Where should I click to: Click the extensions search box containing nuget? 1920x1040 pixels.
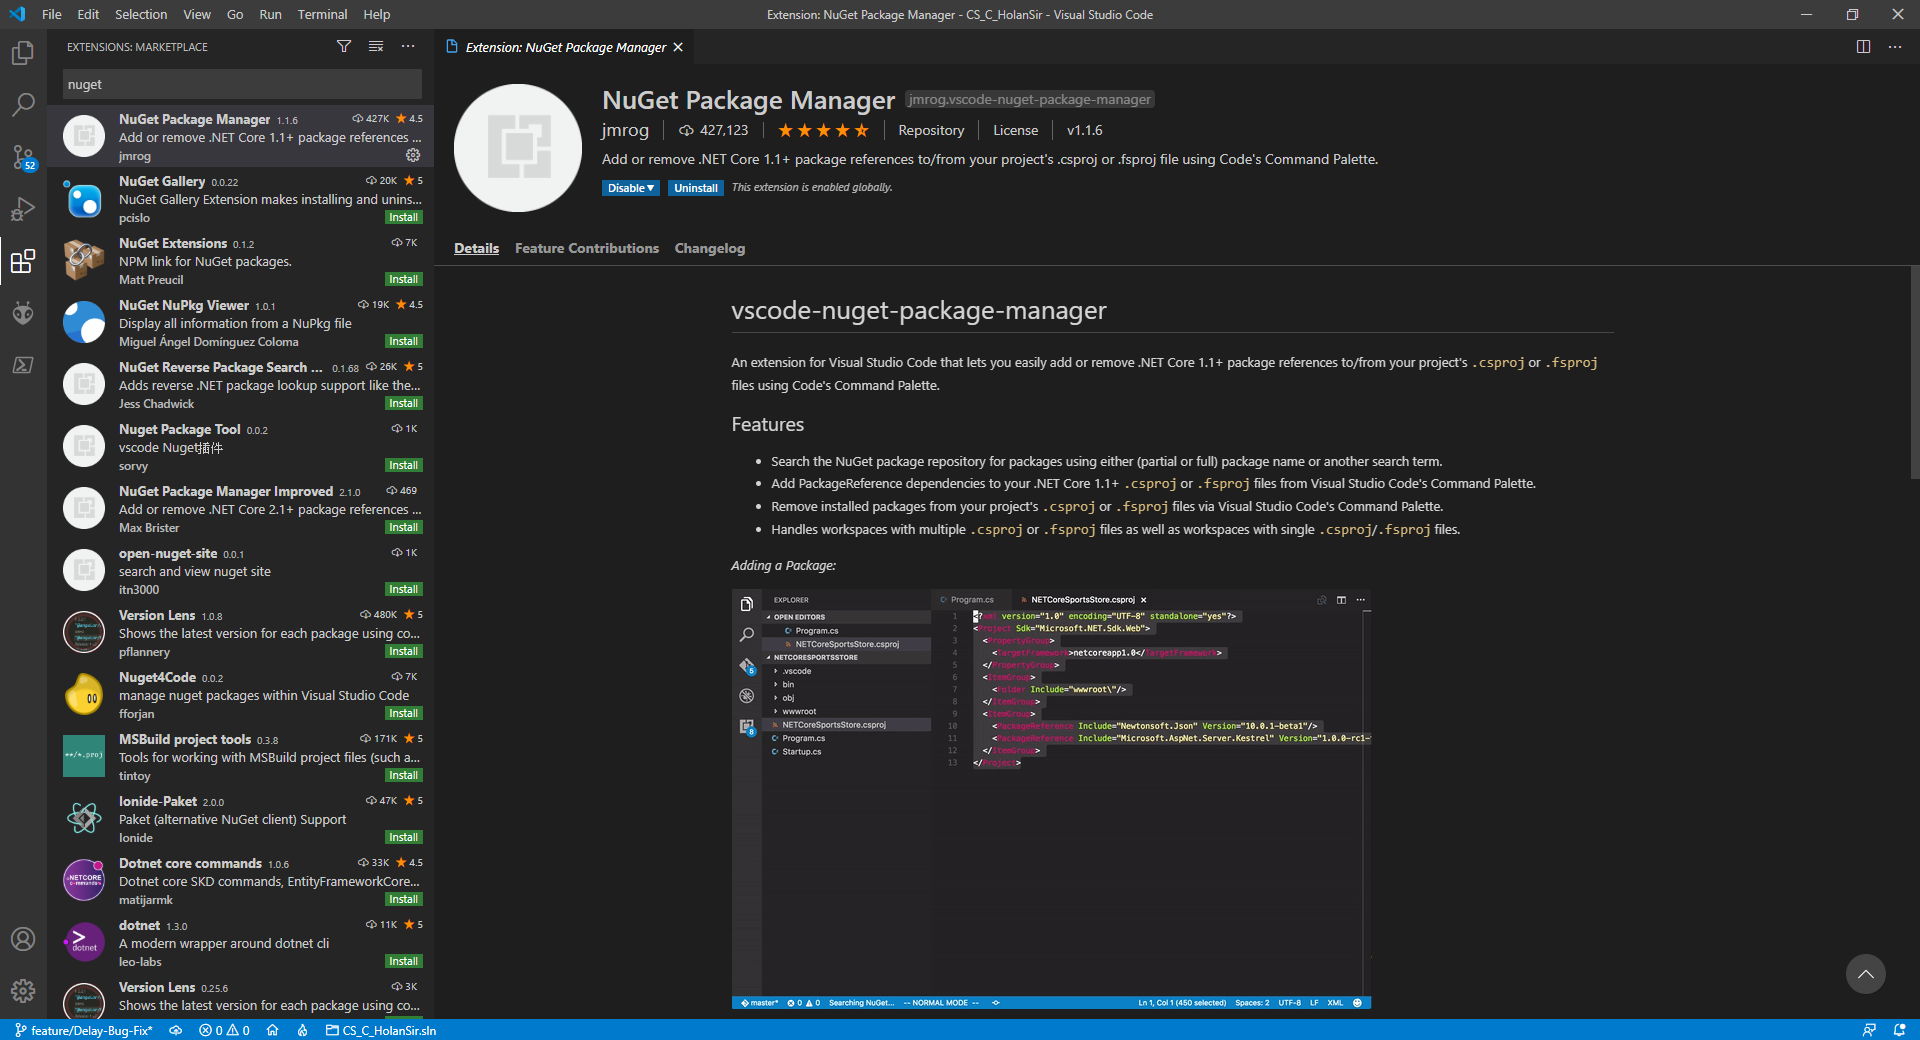pos(240,85)
